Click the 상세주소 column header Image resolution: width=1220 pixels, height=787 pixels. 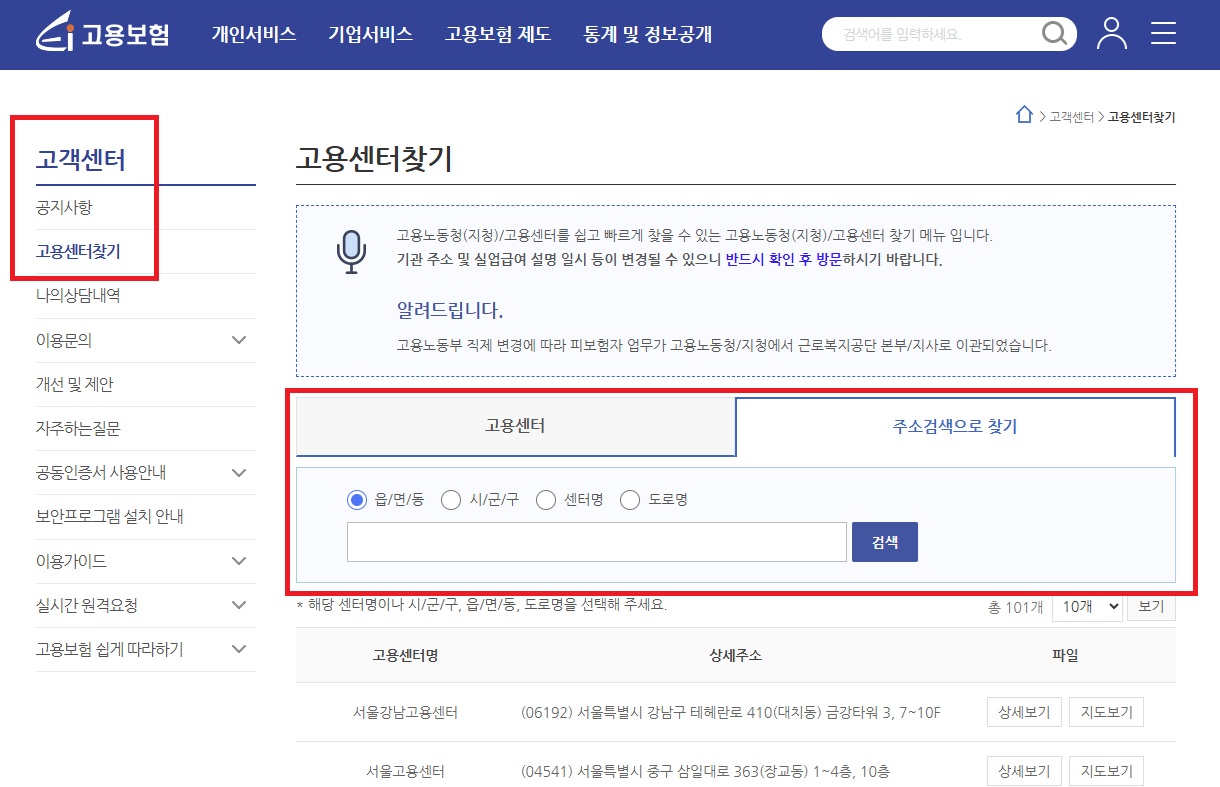pos(735,655)
